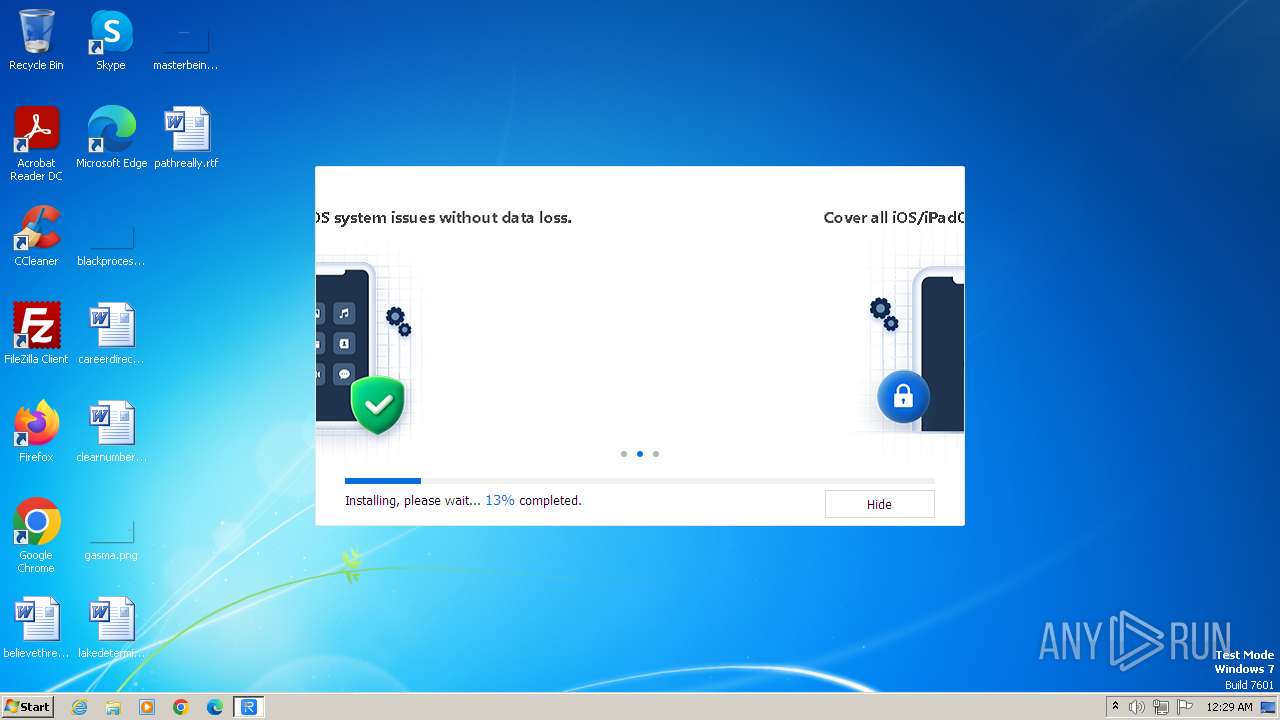Viewport: 1280px width, 720px height.
Task: Open the Action Center flag icon
Action: (1185, 707)
